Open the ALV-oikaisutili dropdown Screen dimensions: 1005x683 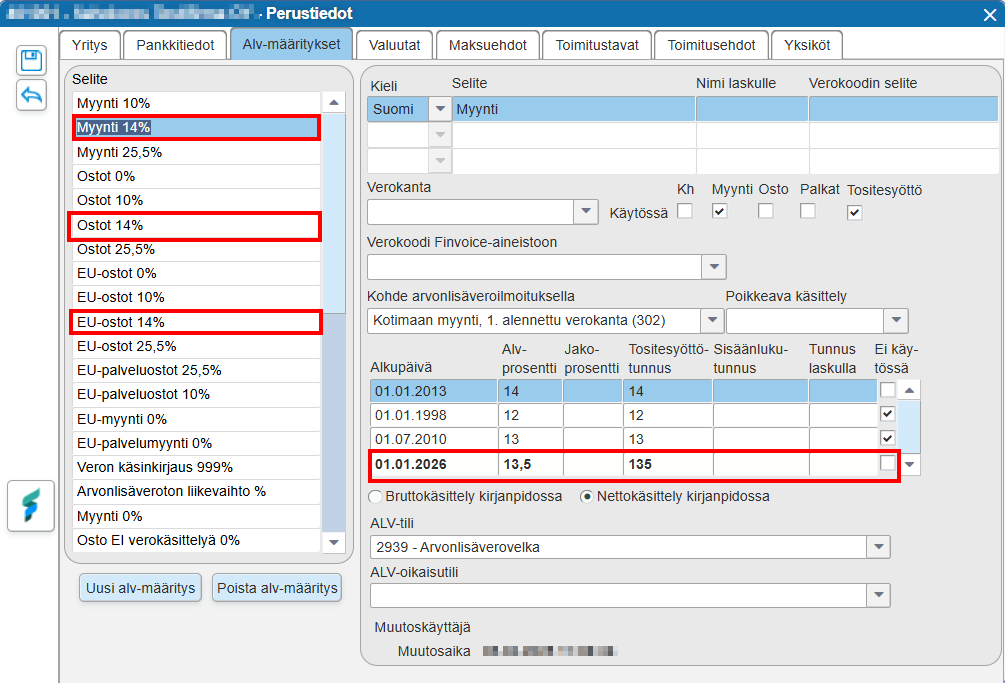pyautogui.click(x=878, y=595)
